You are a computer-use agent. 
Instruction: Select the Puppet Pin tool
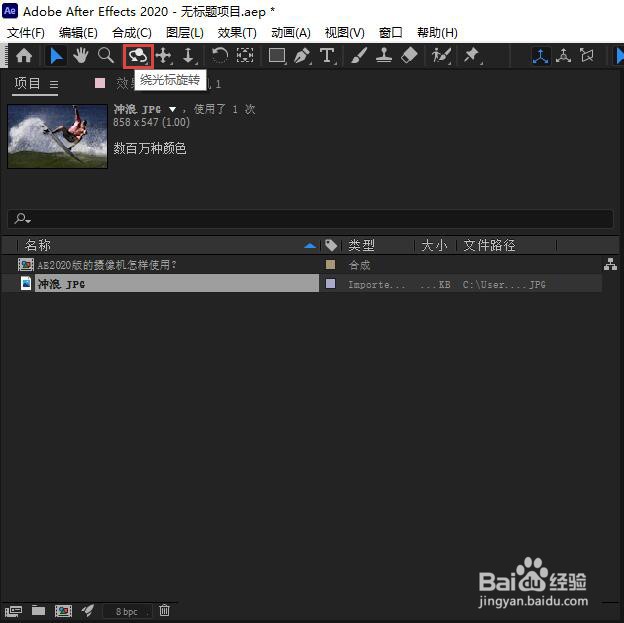pos(472,56)
